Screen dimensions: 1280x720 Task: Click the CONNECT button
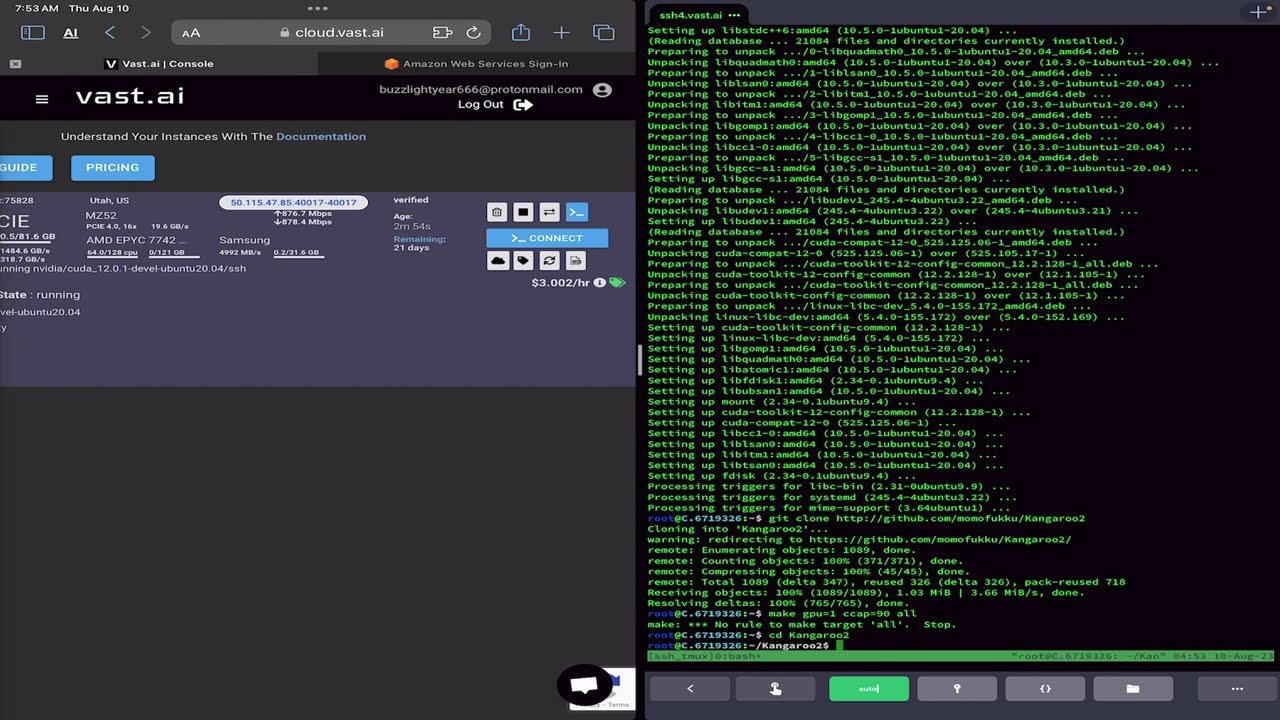(547, 238)
